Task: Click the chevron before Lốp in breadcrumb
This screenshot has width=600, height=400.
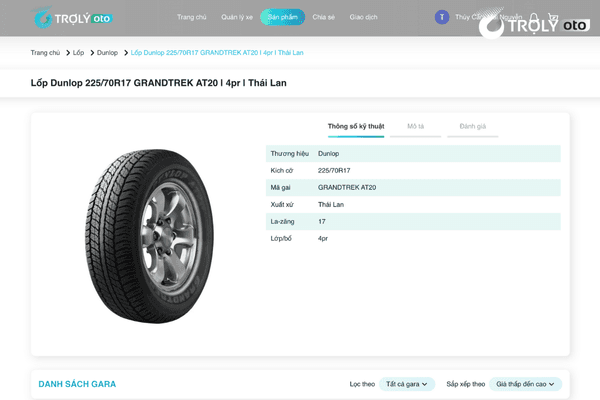Action: point(68,52)
